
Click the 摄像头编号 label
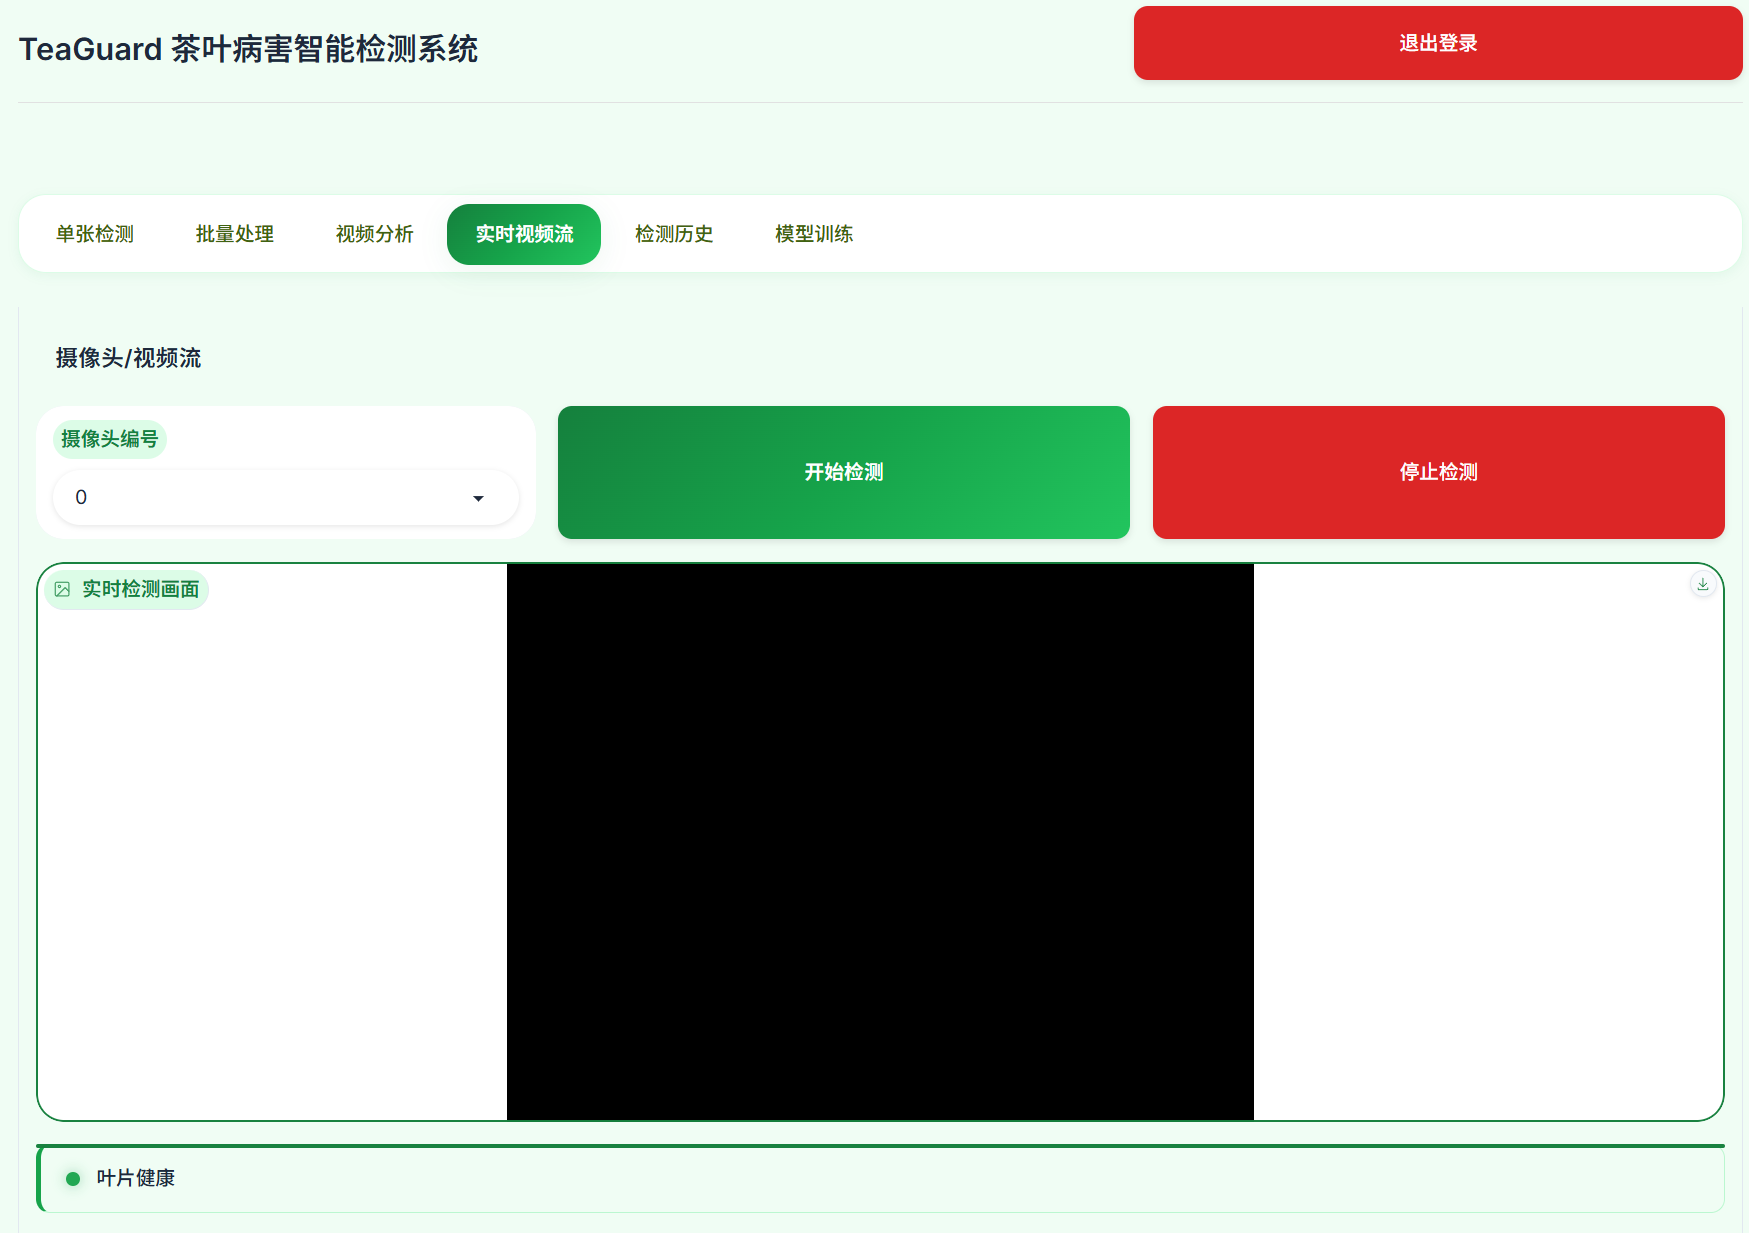[110, 439]
